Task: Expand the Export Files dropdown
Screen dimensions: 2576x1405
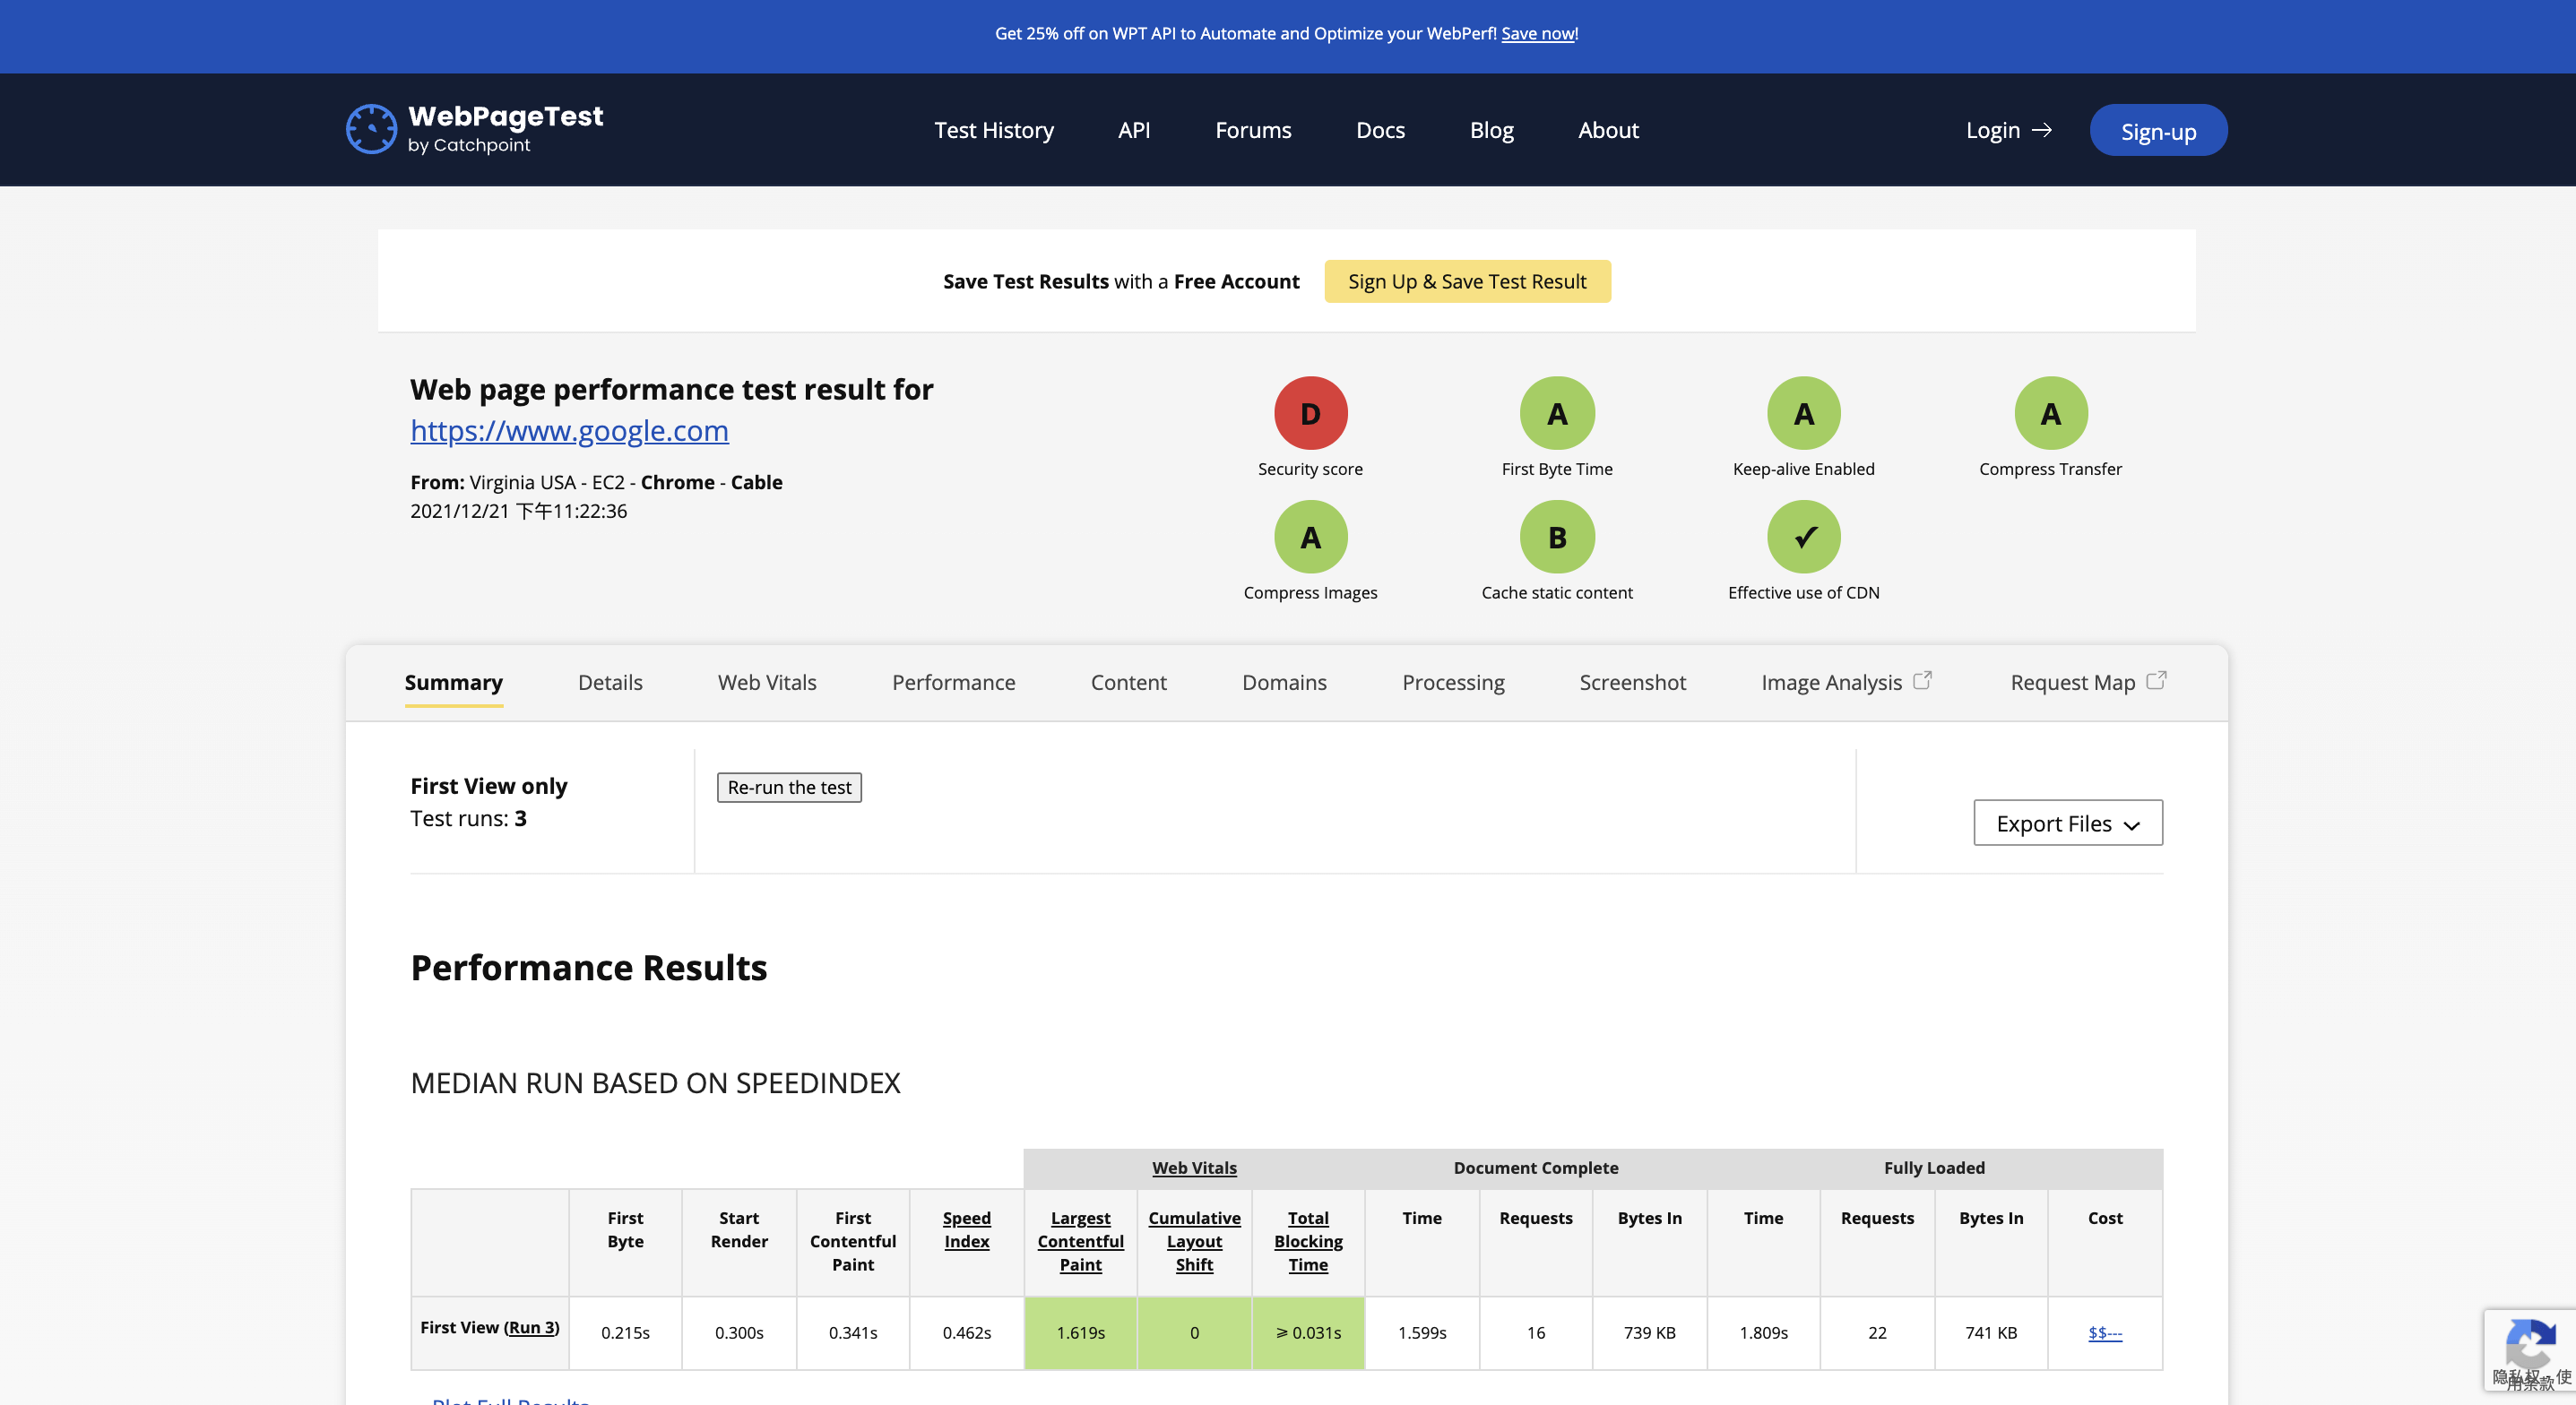Action: click(2067, 823)
